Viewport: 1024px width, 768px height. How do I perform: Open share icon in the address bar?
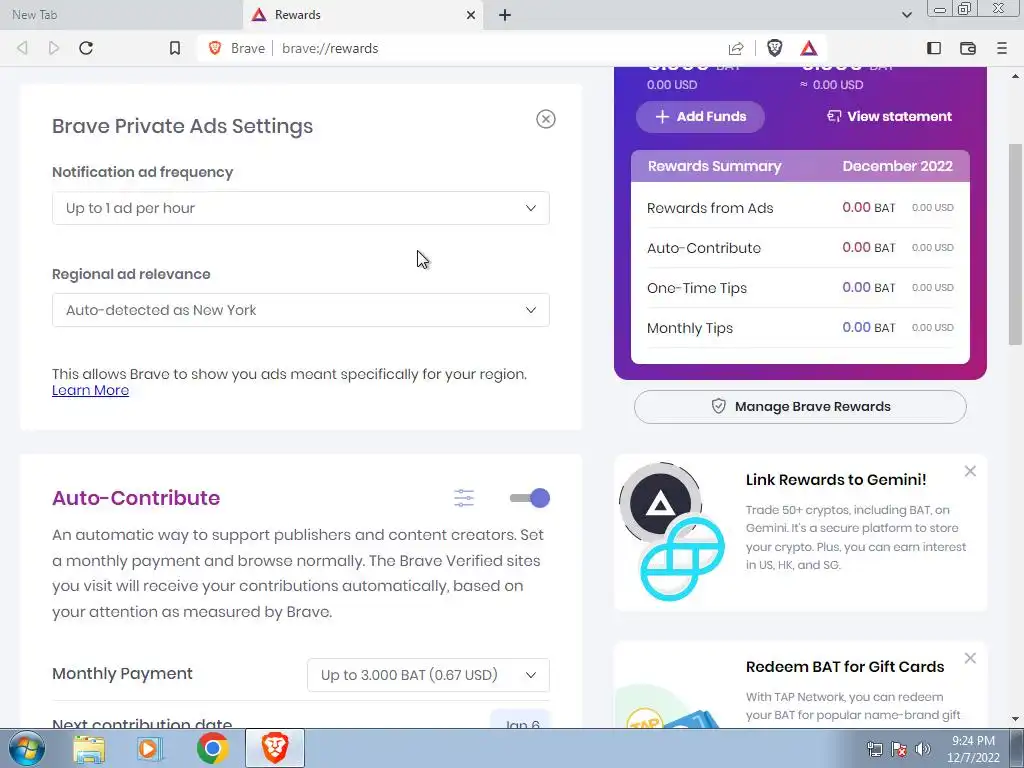736,48
